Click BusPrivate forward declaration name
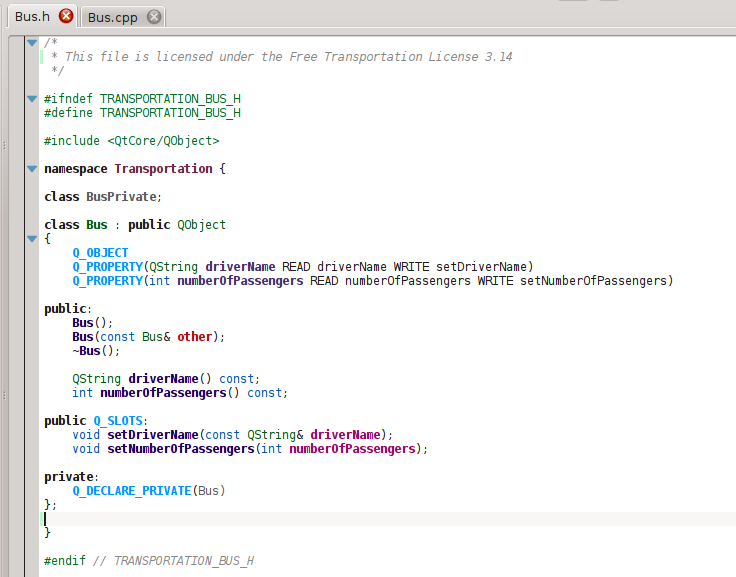Screen dimensions: 736x577 121,197
